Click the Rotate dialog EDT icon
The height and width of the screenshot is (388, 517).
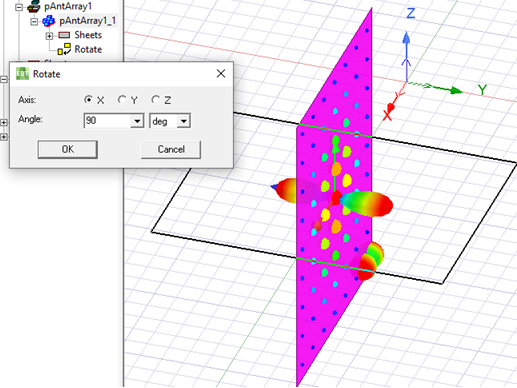pos(22,74)
